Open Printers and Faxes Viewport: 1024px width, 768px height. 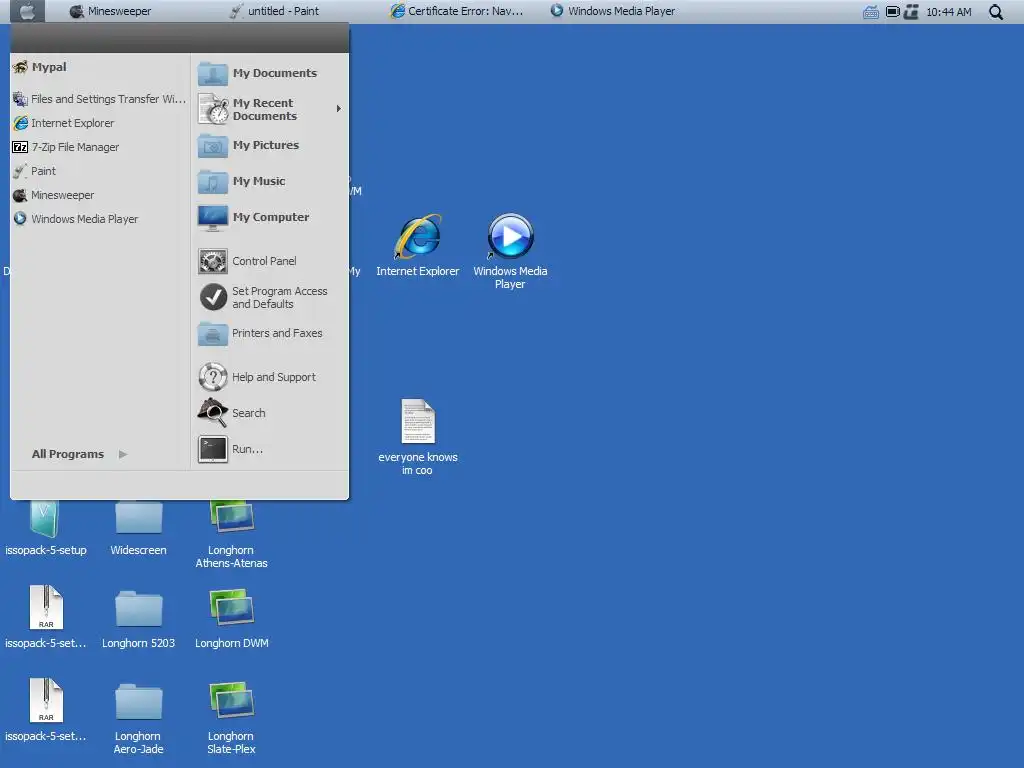pos(270,334)
